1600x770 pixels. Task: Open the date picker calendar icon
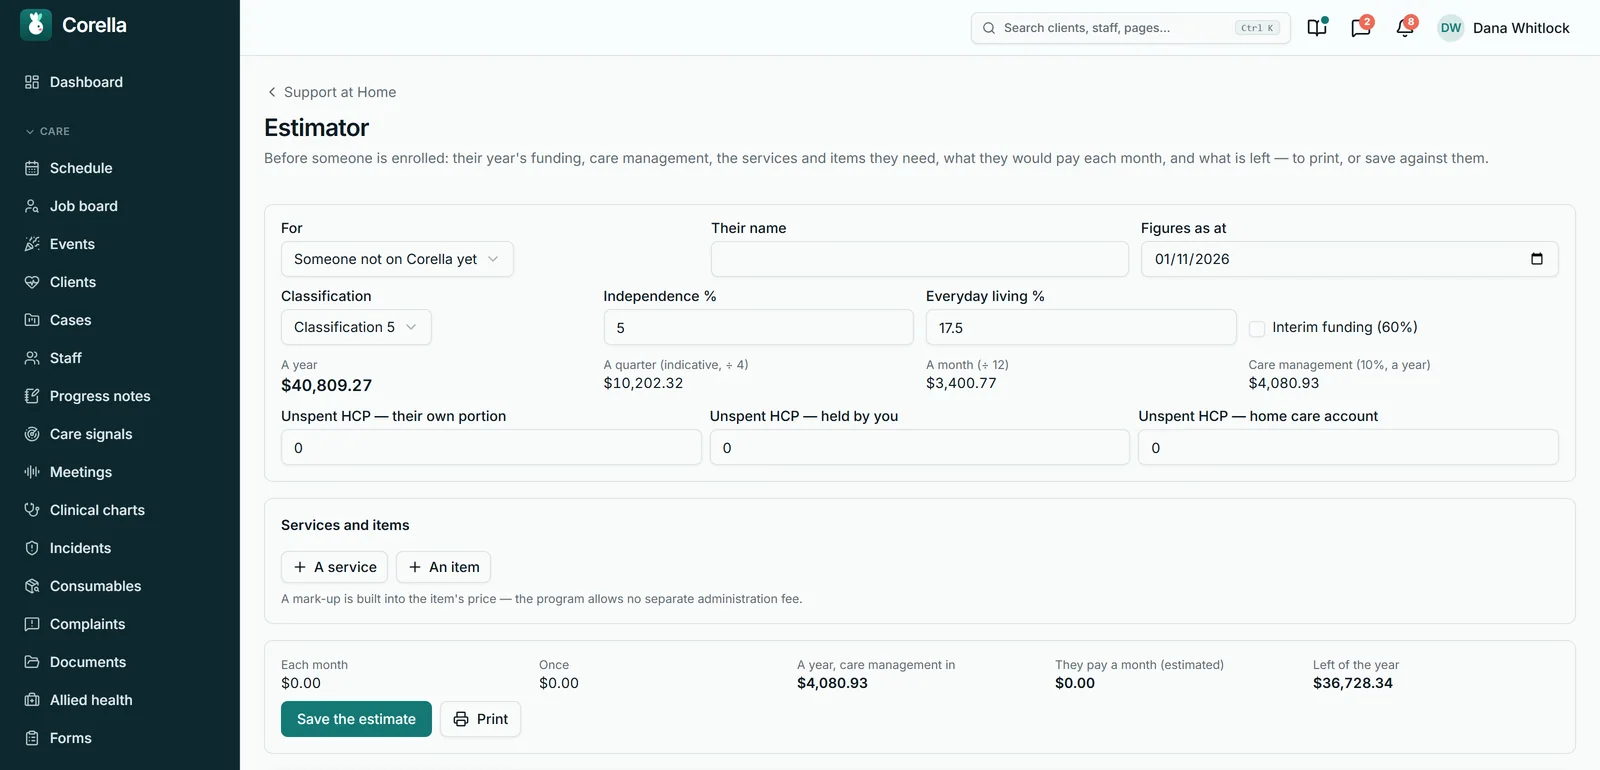coord(1537,259)
